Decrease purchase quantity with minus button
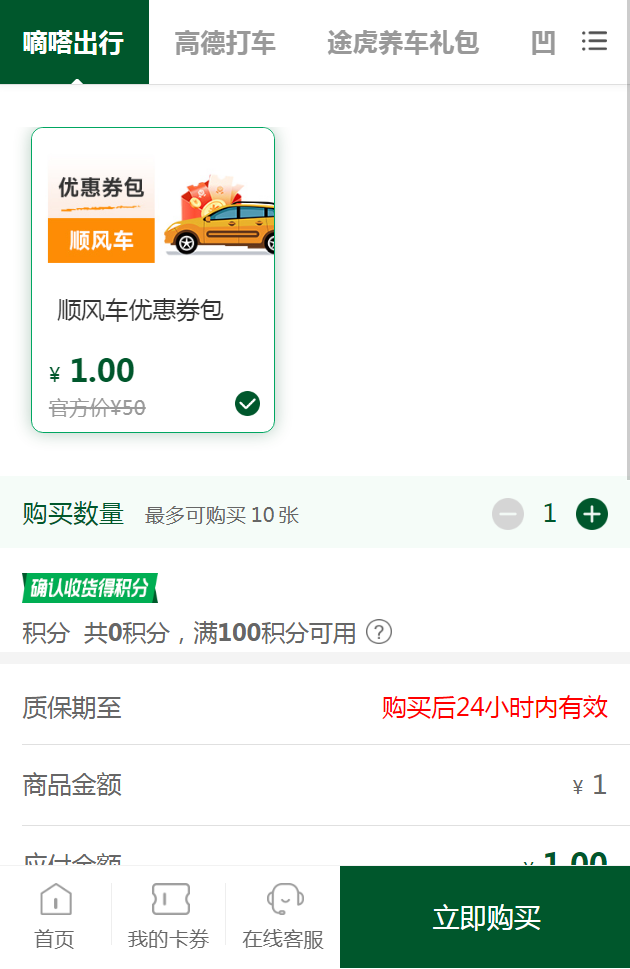The height and width of the screenshot is (969, 630). (x=508, y=514)
